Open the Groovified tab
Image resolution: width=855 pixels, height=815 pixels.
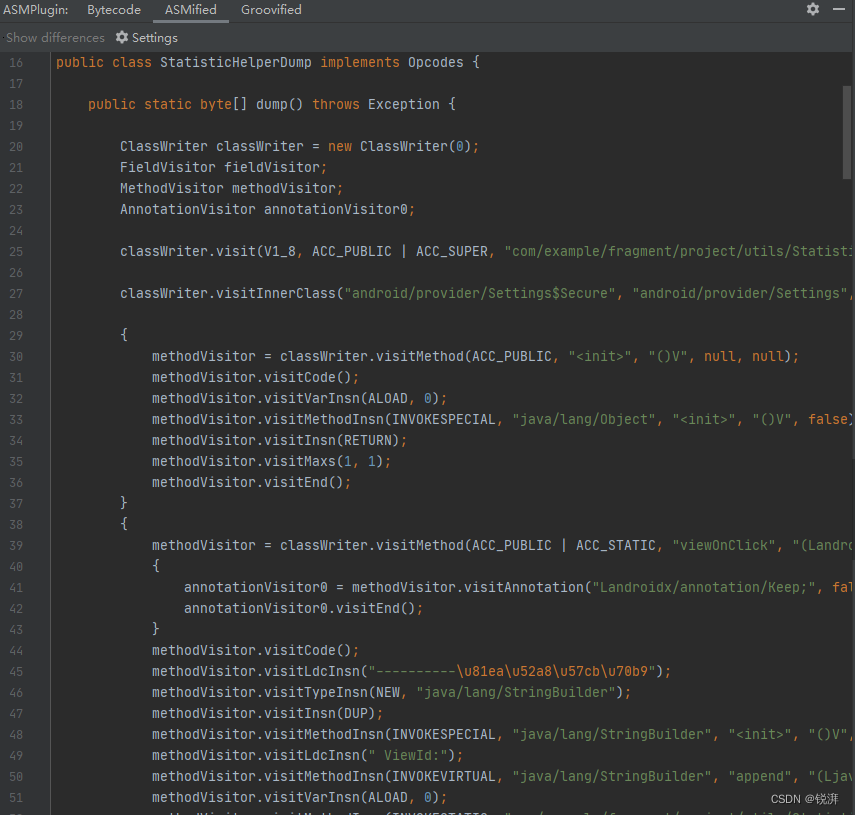(x=271, y=9)
